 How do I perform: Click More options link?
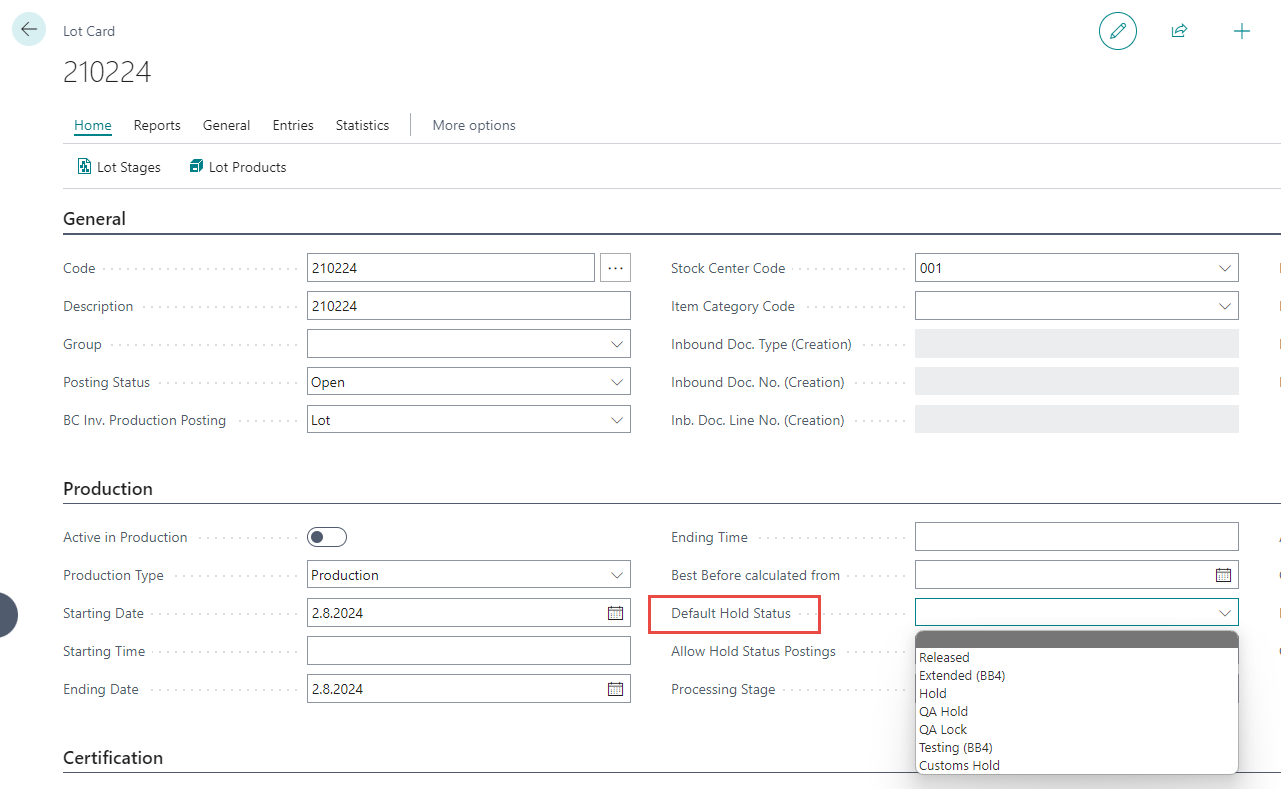474,125
